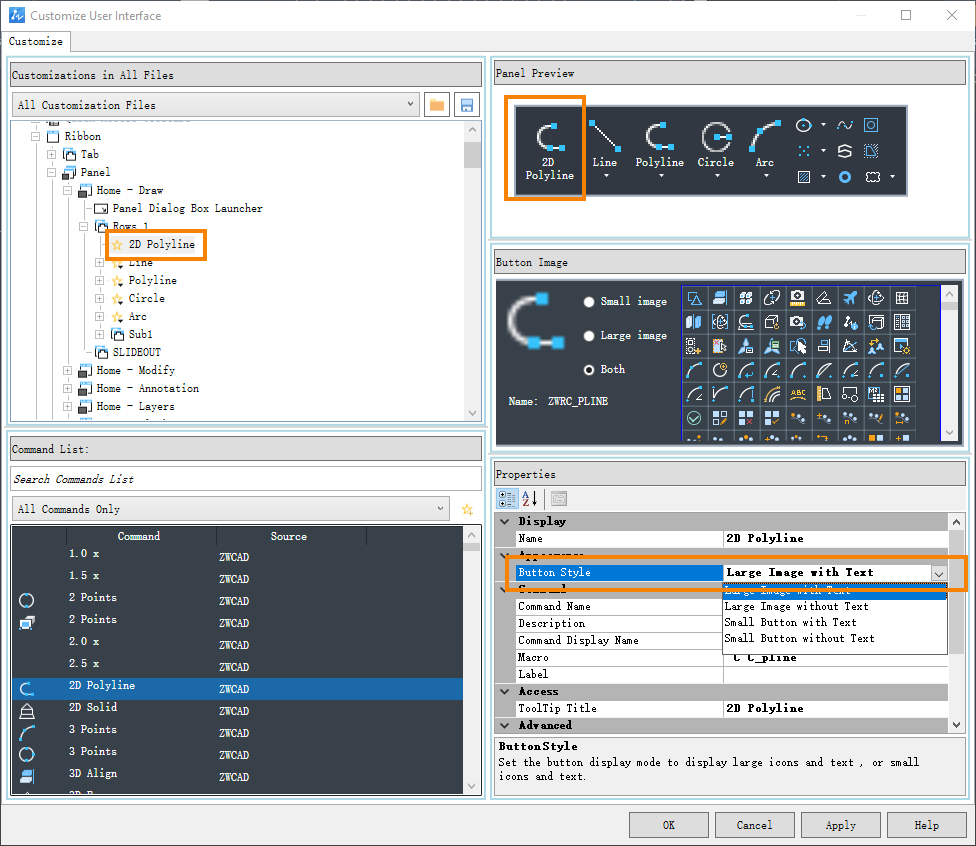Click the 2D Solid command icon
976x846 pixels.
(27, 711)
